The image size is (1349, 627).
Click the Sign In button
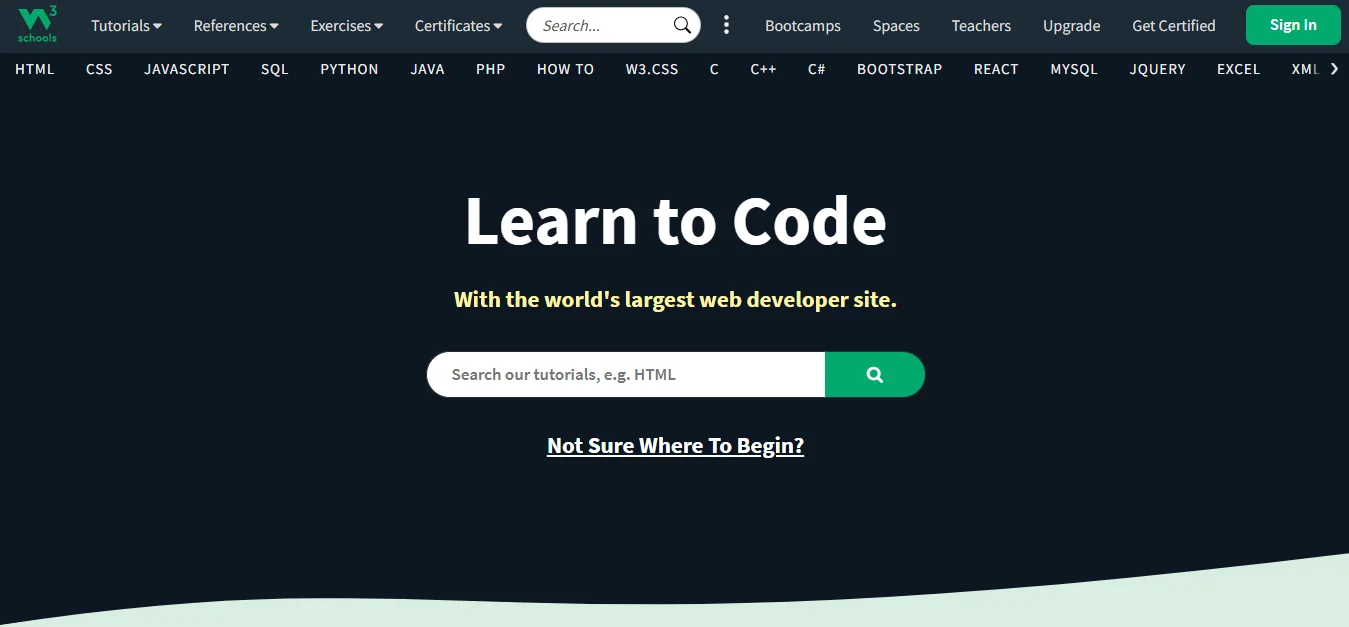coord(1292,25)
